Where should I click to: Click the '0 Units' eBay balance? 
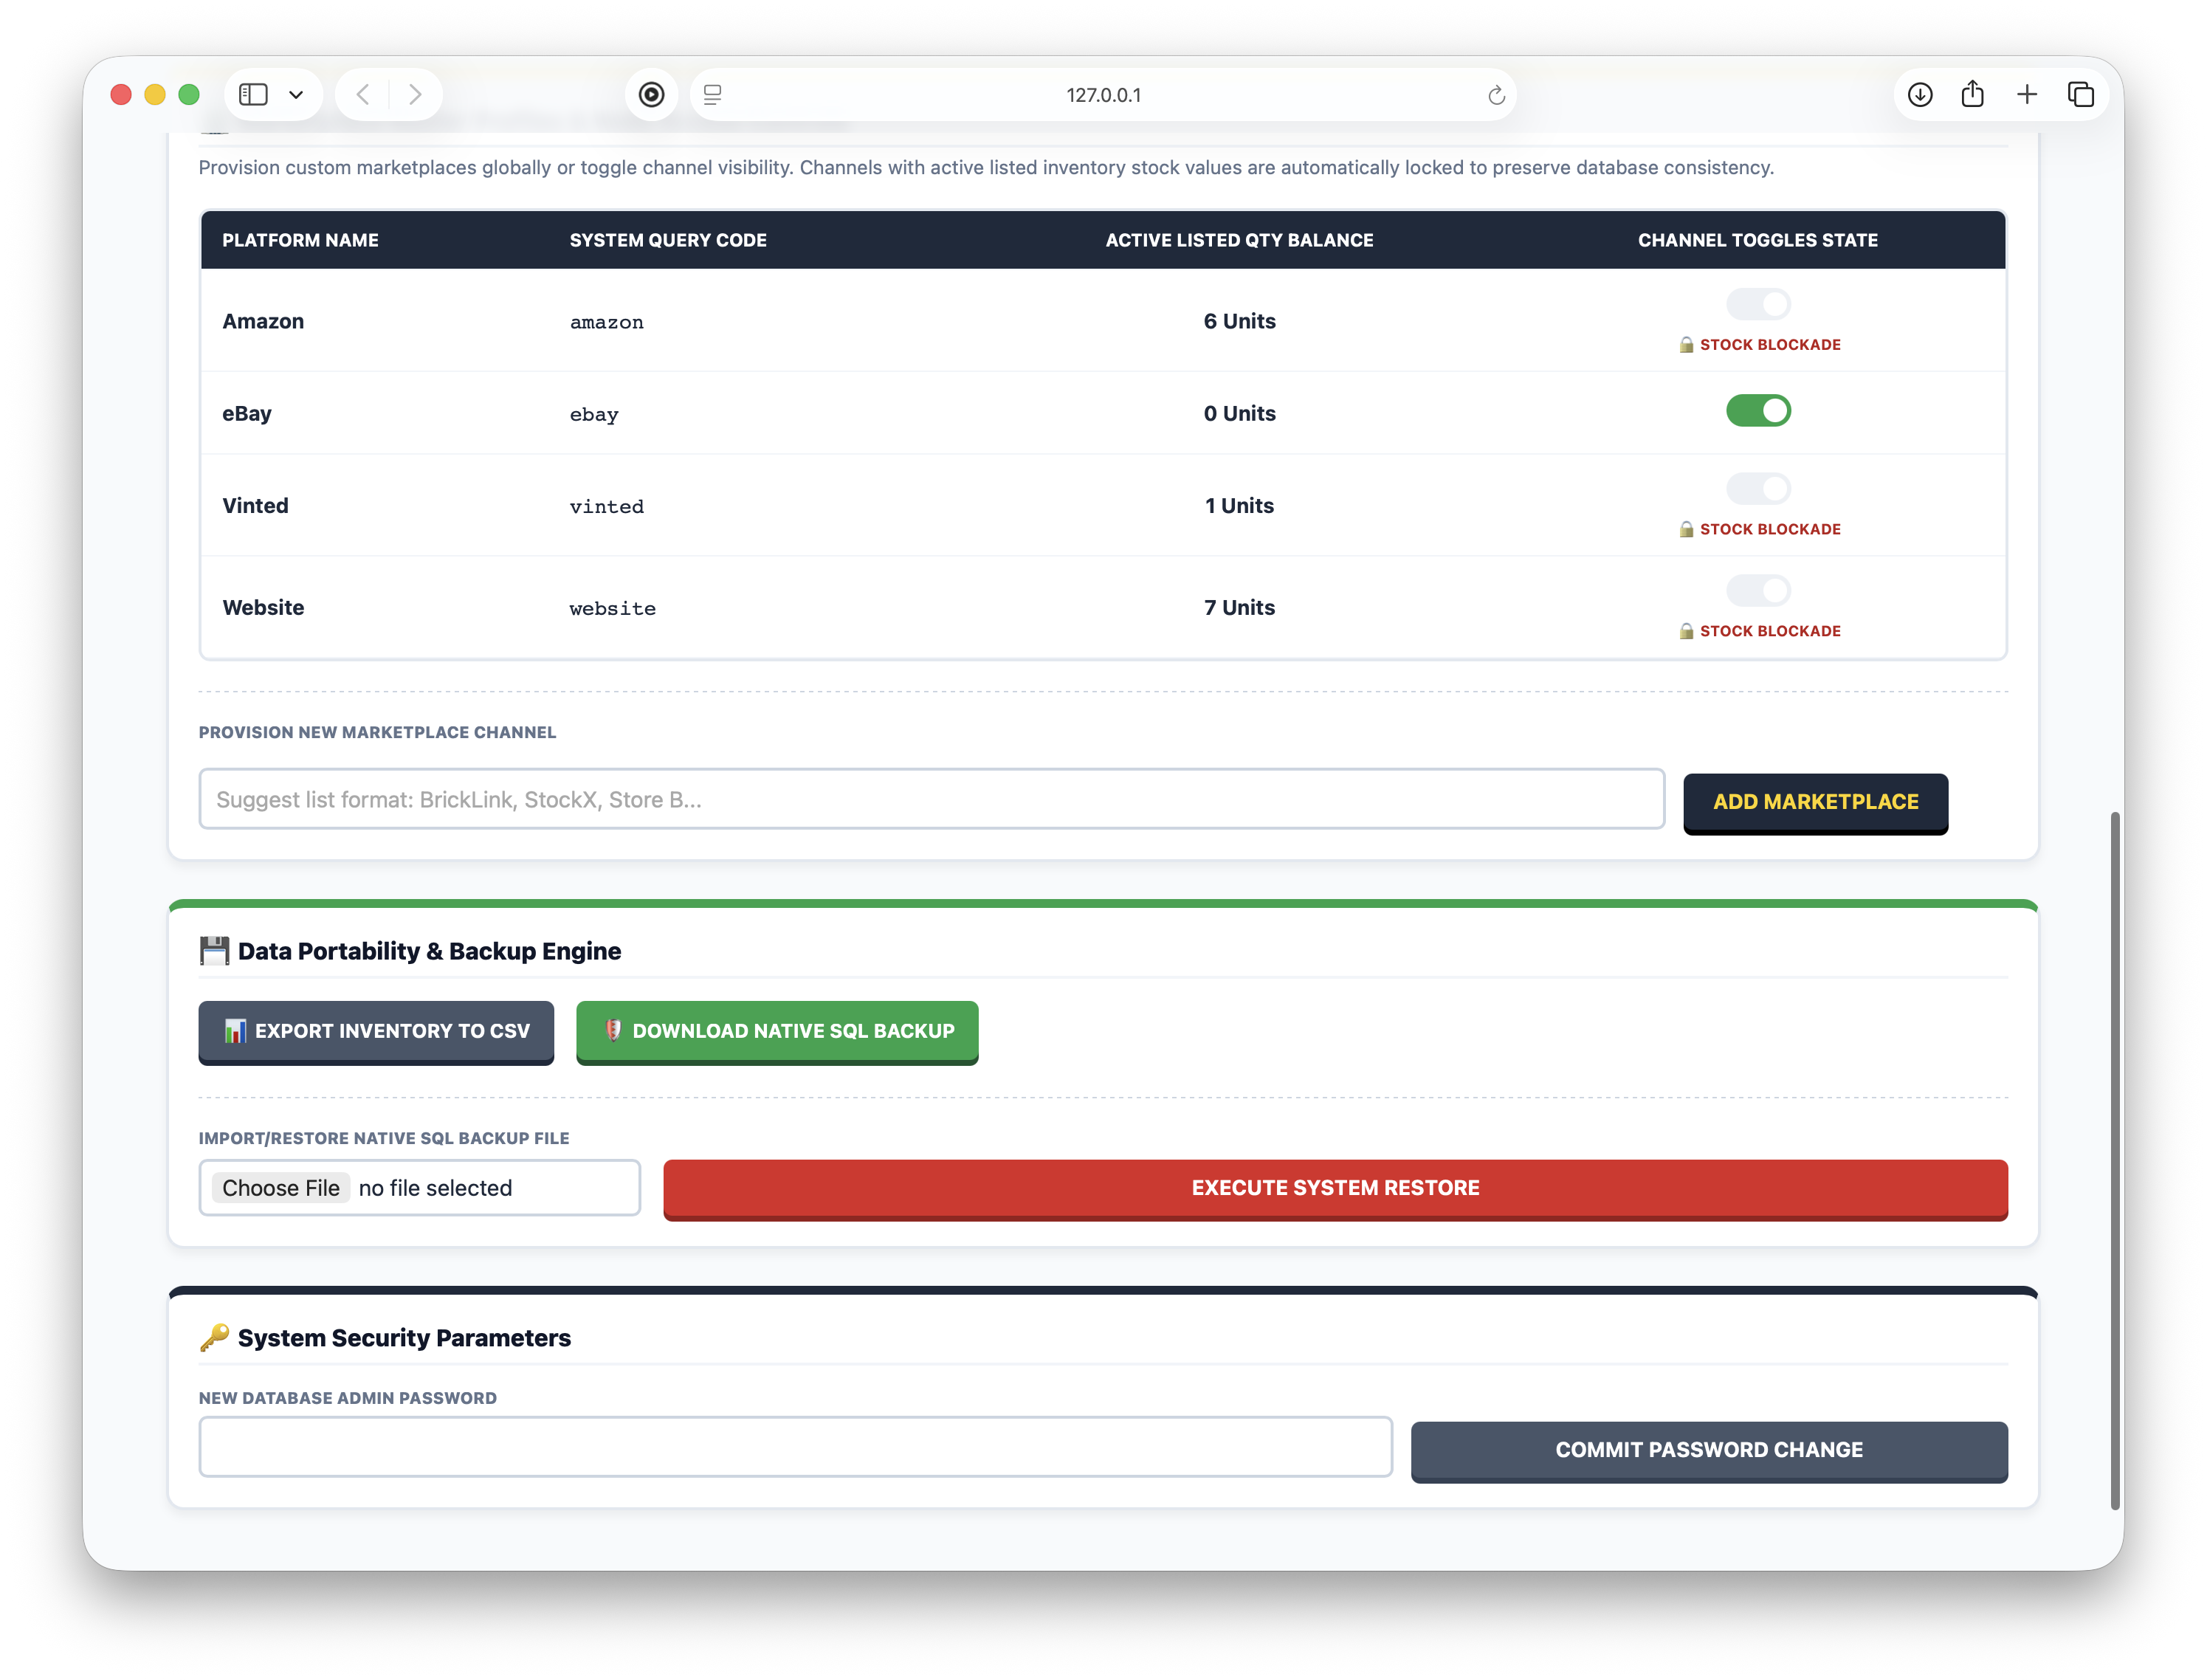pyautogui.click(x=1239, y=413)
